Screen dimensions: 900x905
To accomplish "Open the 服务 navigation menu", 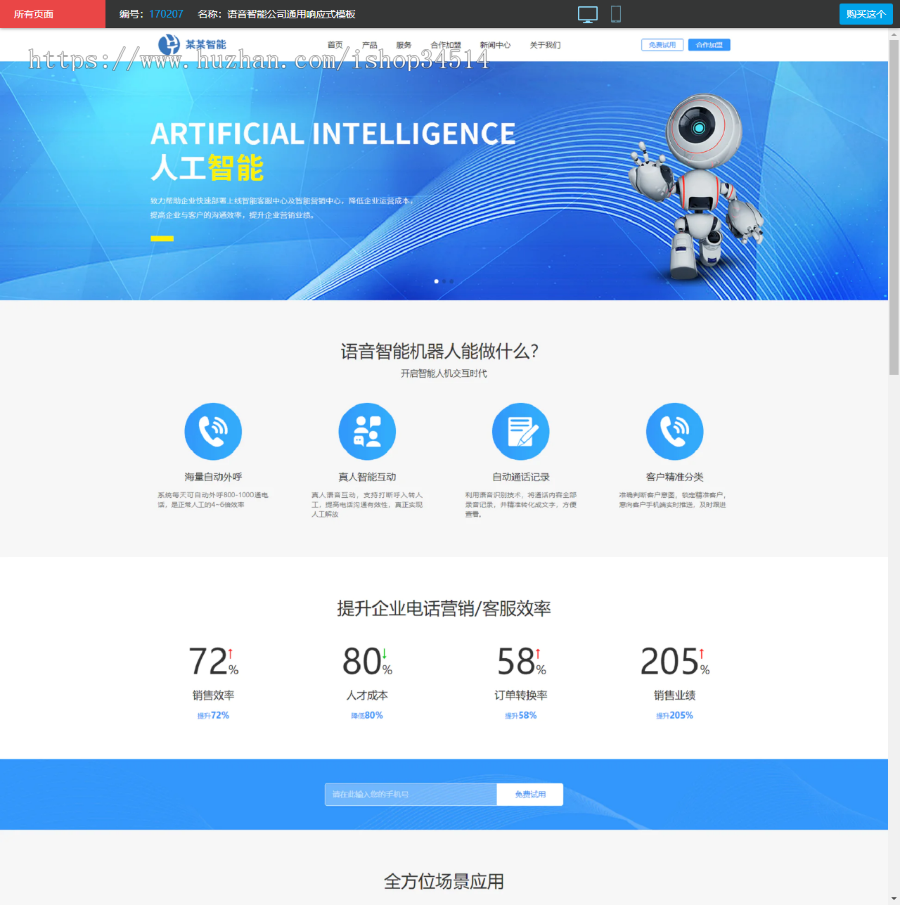I will (x=404, y=44).
